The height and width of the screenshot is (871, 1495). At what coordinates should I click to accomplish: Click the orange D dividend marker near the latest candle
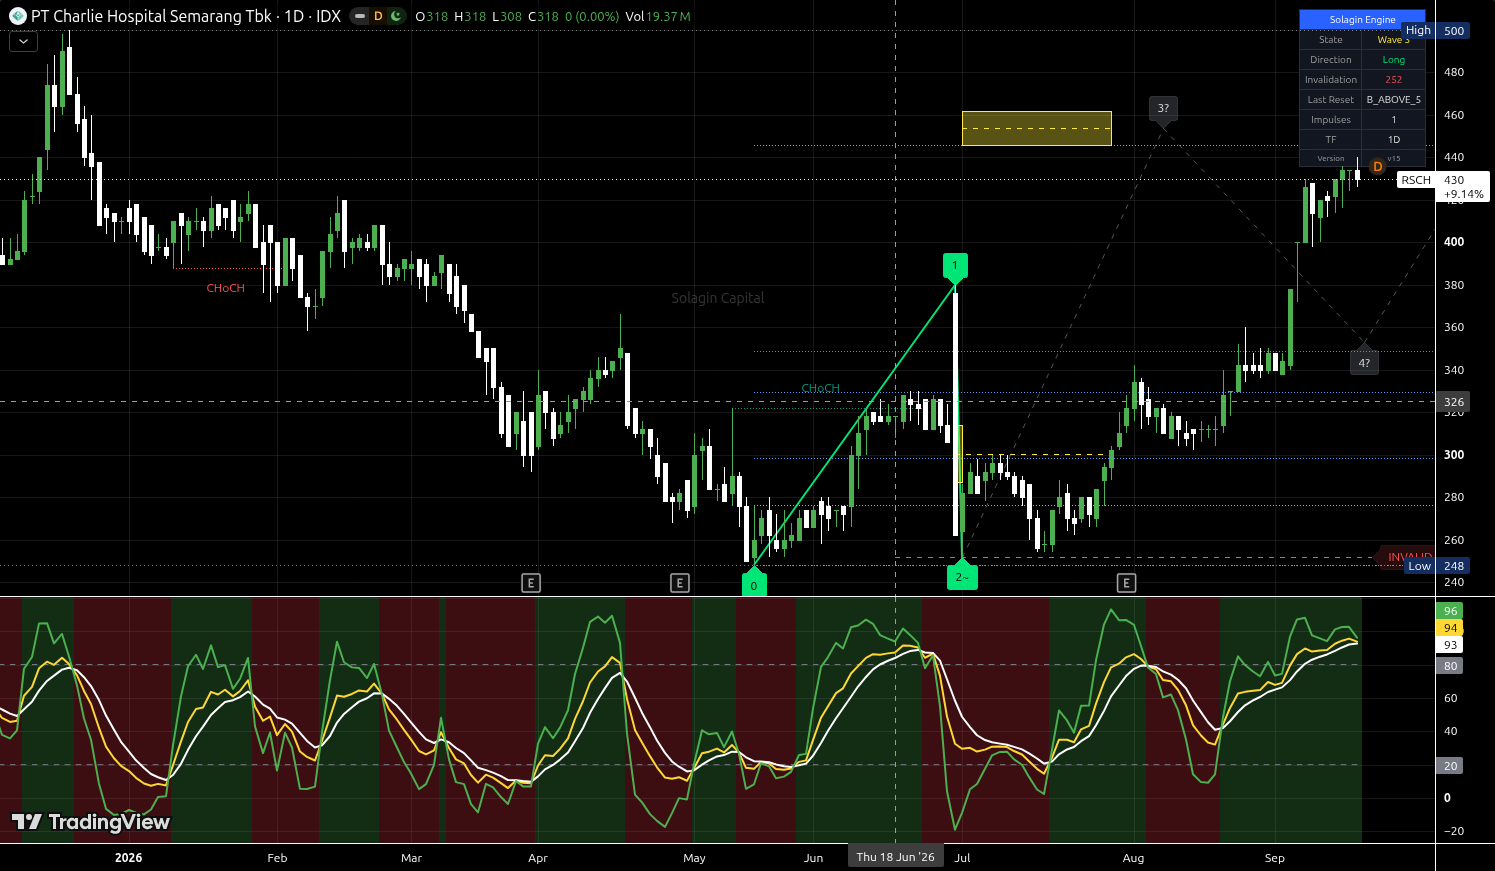(x=1377, y=166)
